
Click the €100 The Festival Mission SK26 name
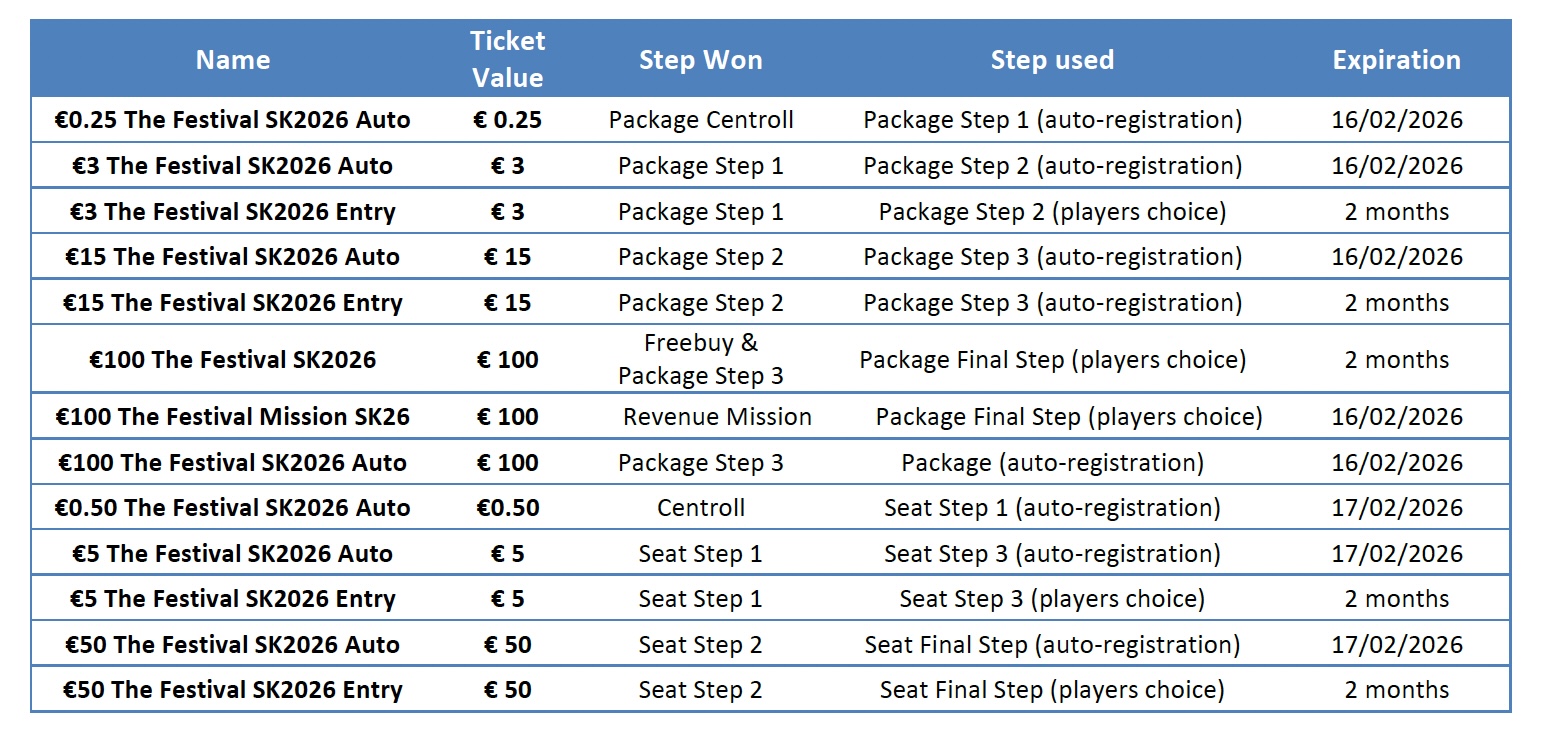click(232, 417)
